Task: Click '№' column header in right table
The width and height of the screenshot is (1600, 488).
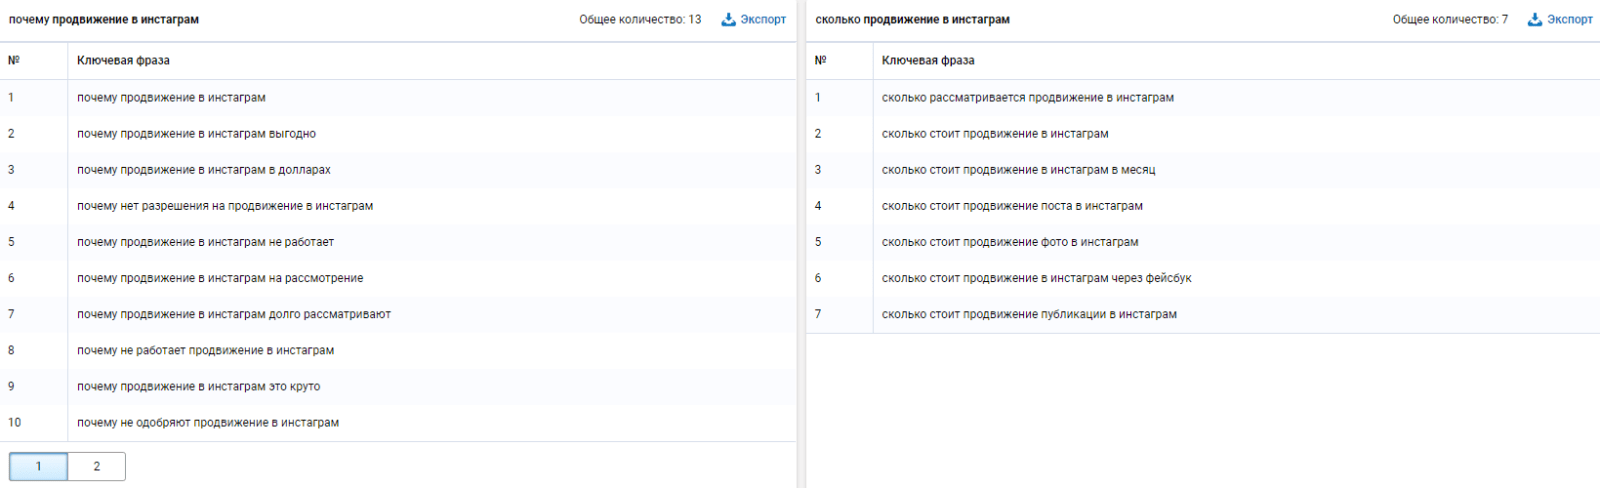Action: click(820, 60)
